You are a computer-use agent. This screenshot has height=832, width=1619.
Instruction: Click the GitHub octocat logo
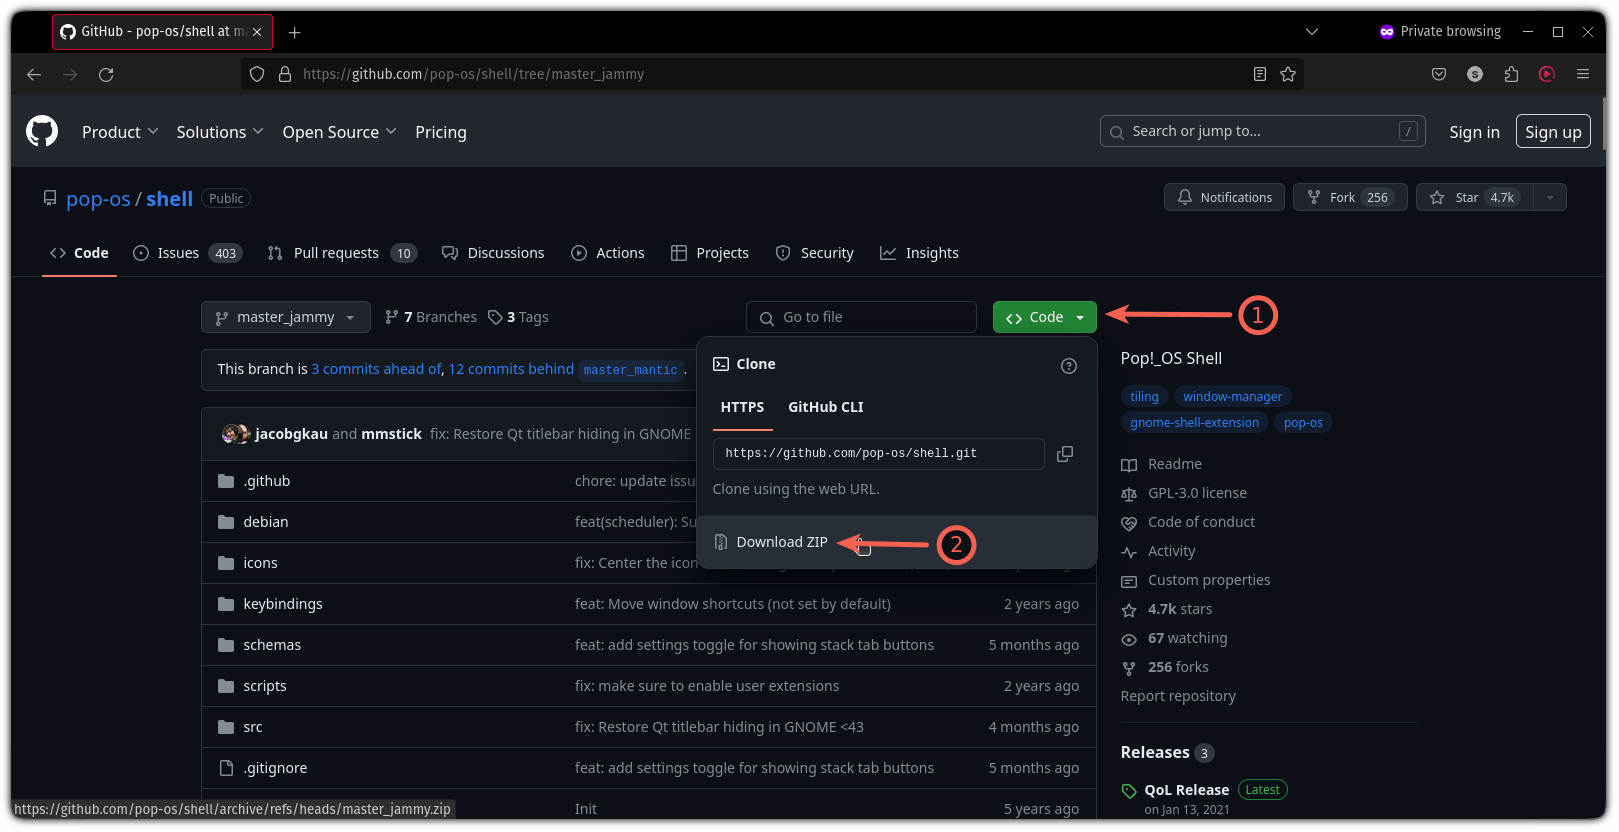[42, 131]
